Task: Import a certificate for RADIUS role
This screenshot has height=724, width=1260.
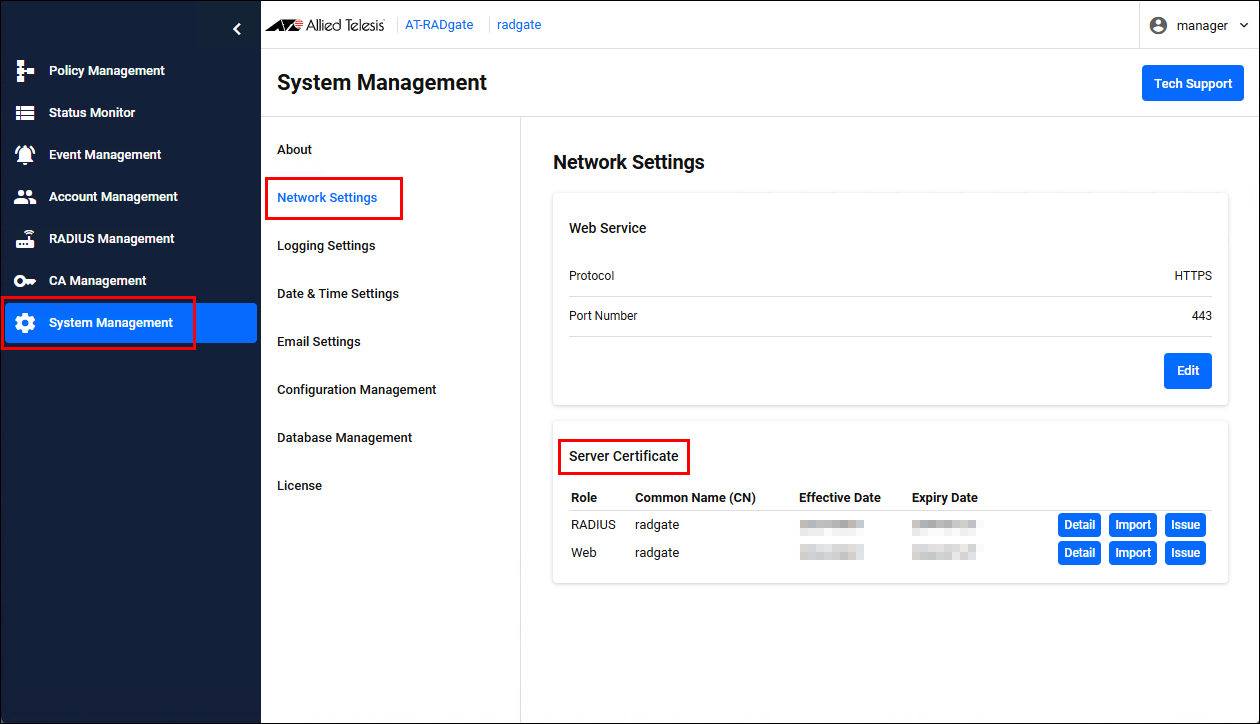Action: click(x=1133, y=525)
